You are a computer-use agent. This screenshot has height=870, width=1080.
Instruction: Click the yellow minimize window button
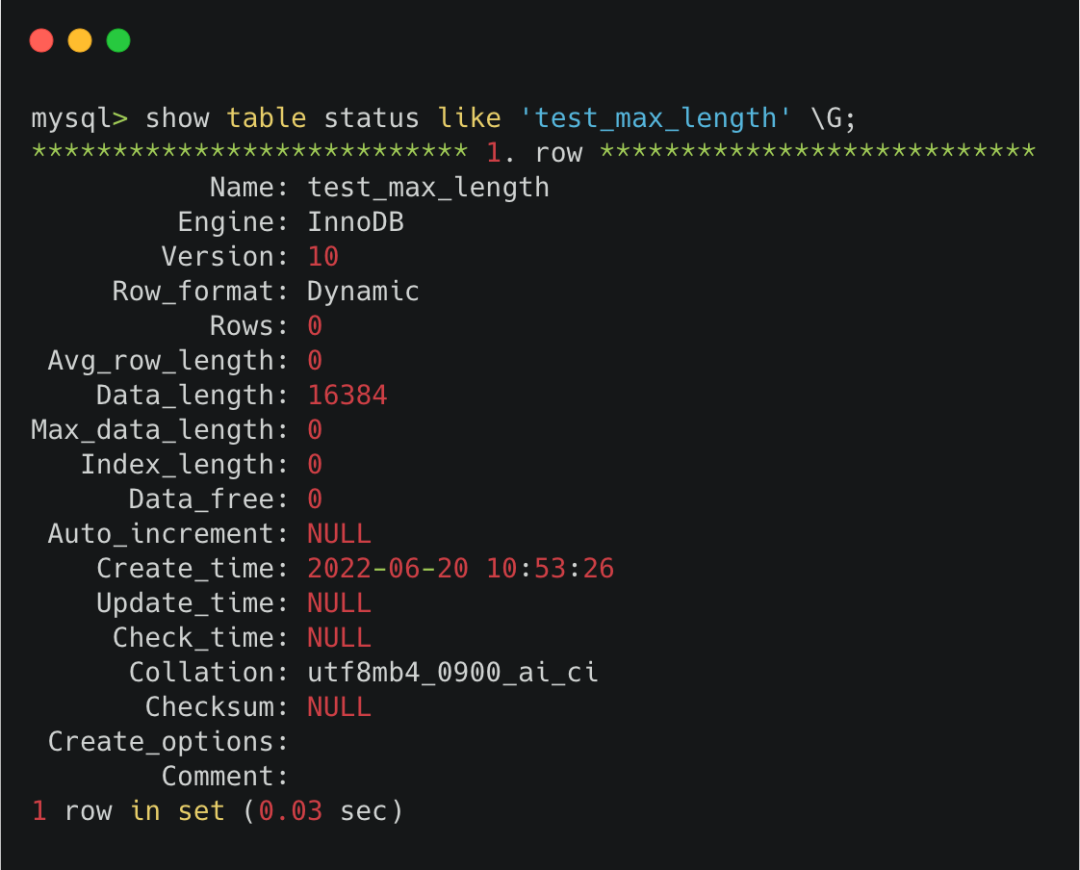point(80,41)
